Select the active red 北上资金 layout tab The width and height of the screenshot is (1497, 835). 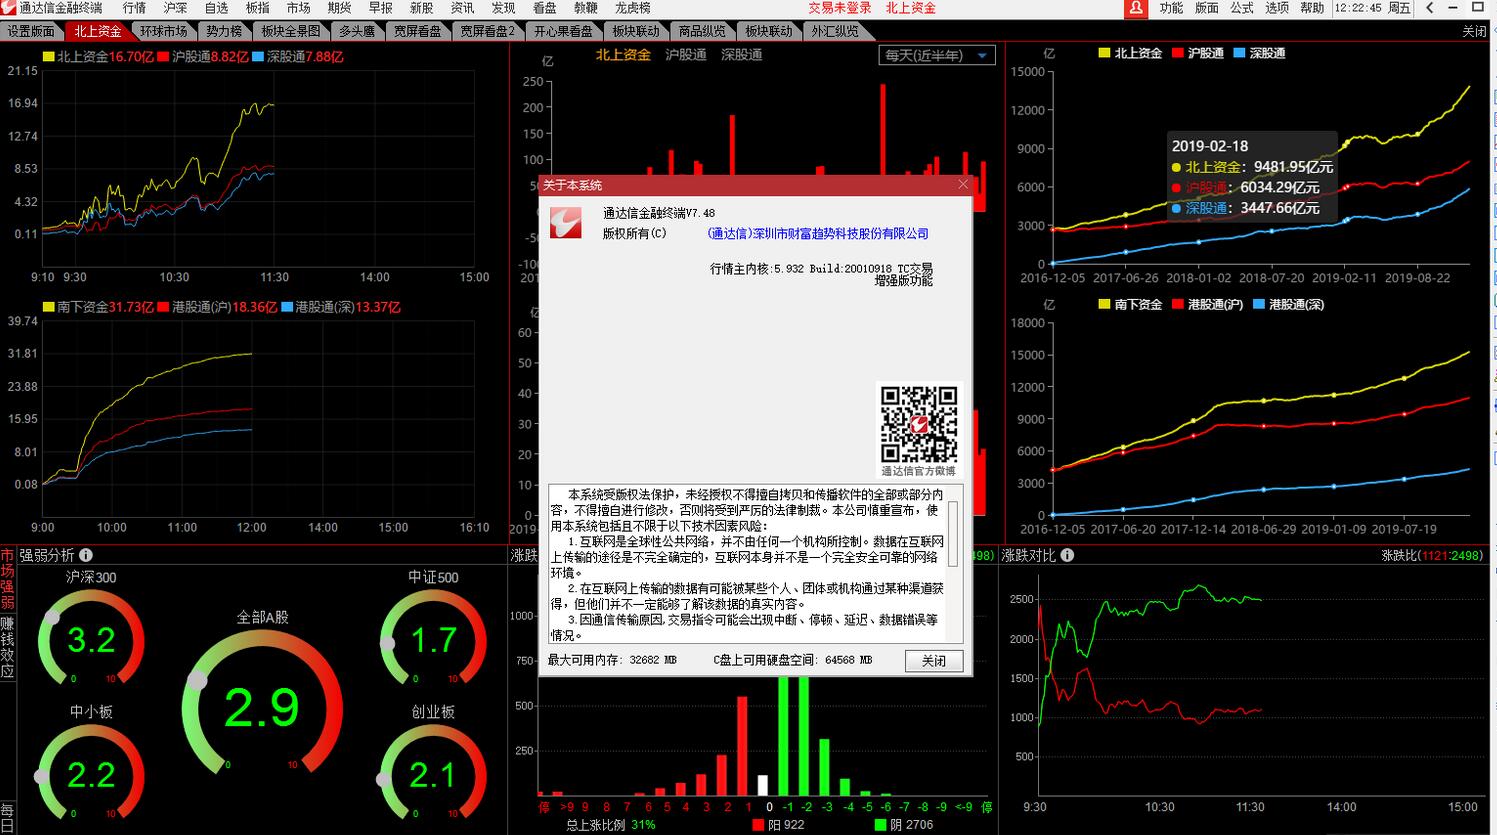tap(97, 31)
